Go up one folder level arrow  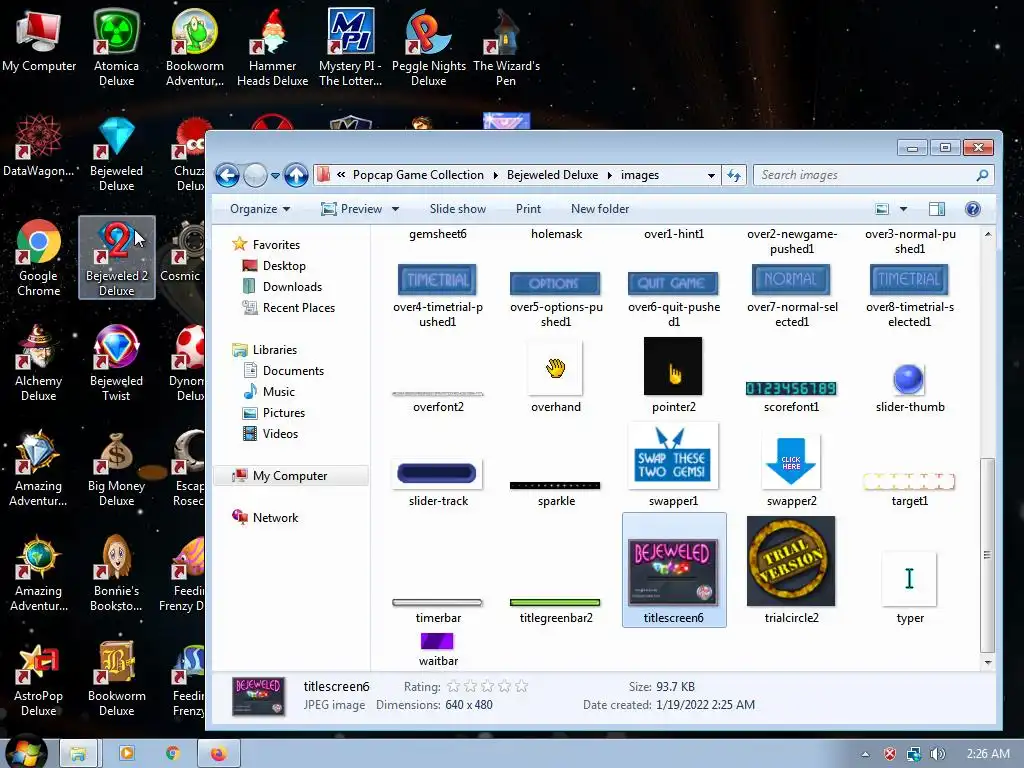(x=296, y=175)
